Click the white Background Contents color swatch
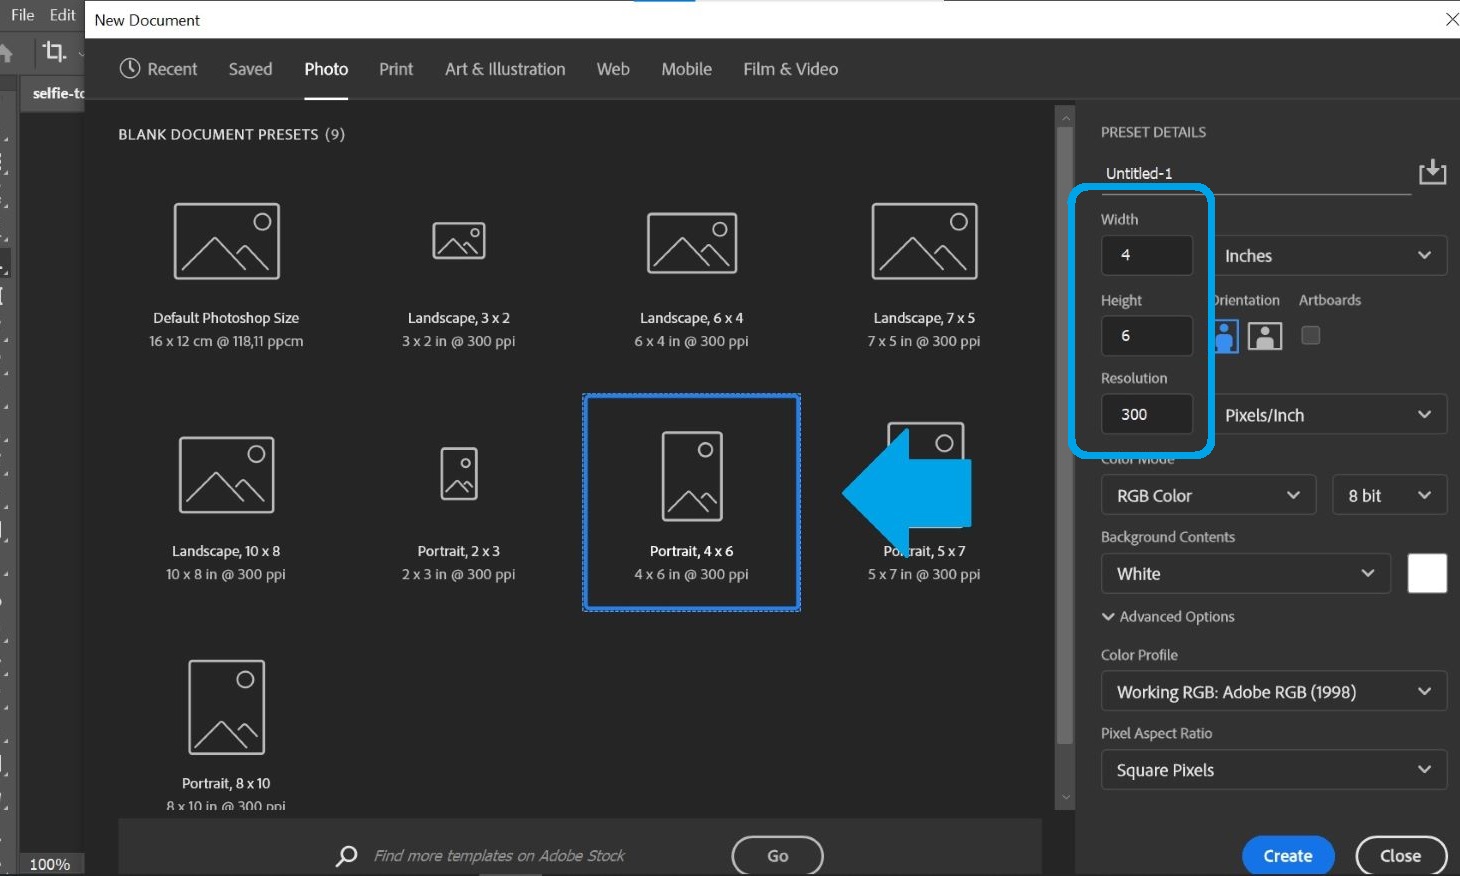This screenshot has width=1460, height=876. click(1427, 573)
